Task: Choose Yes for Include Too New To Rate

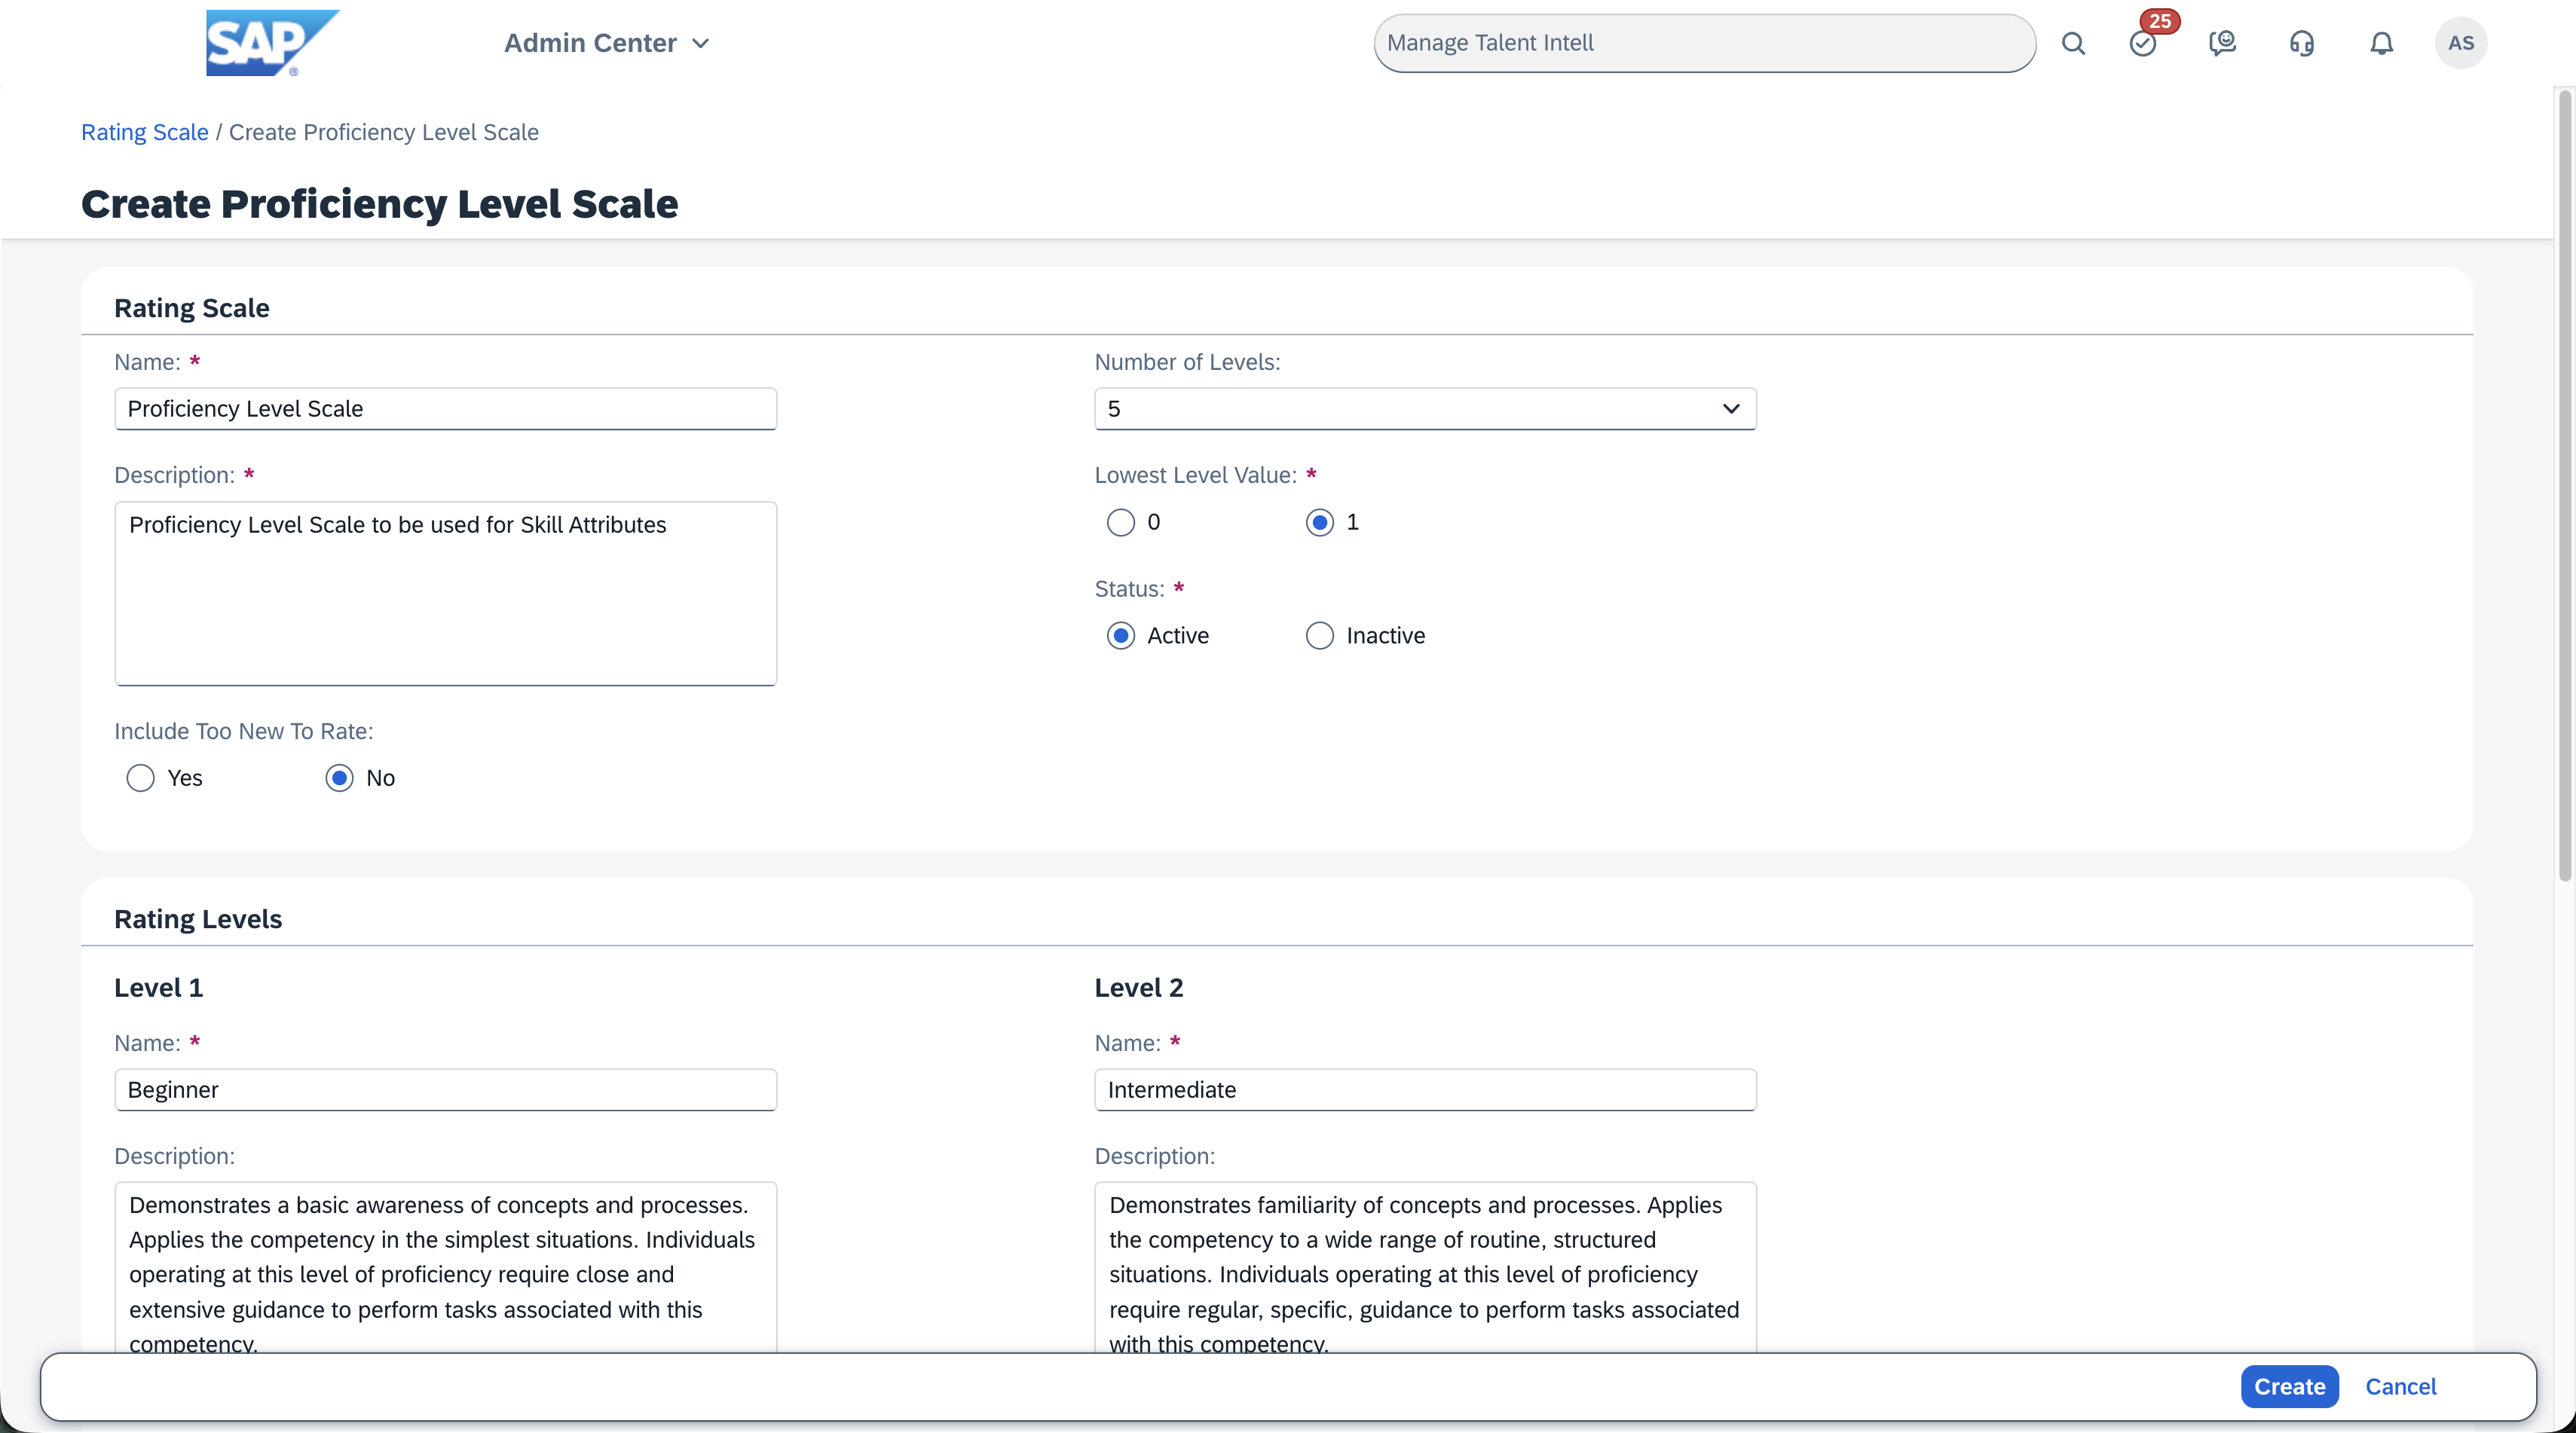Action: click(141, 778)
